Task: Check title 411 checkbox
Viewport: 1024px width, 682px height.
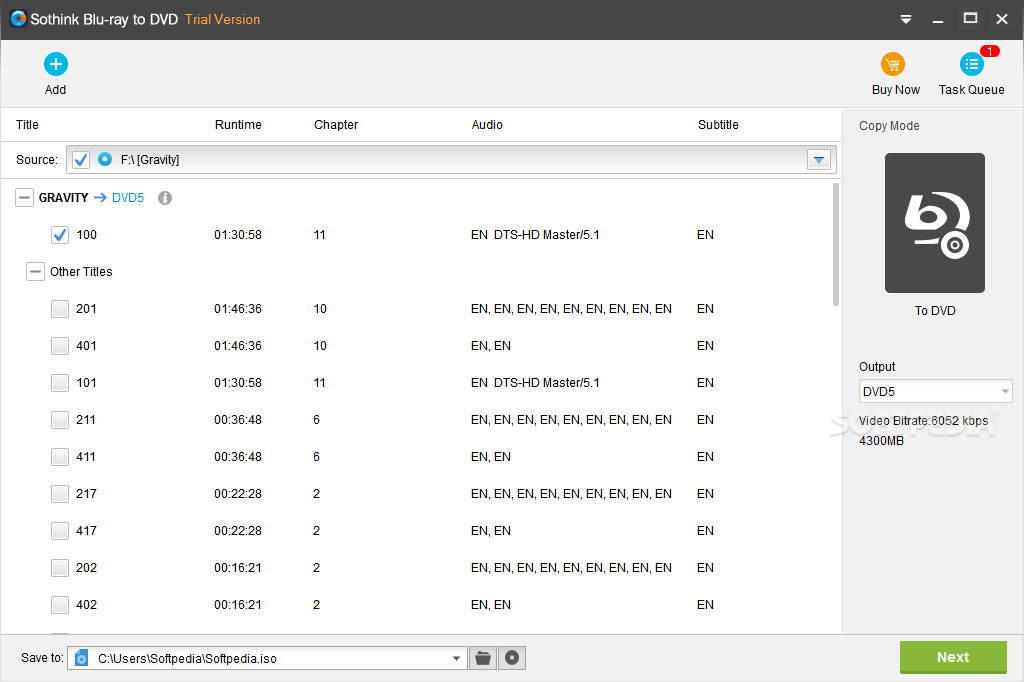Action: pyautogui.click(x=60, y=457)
